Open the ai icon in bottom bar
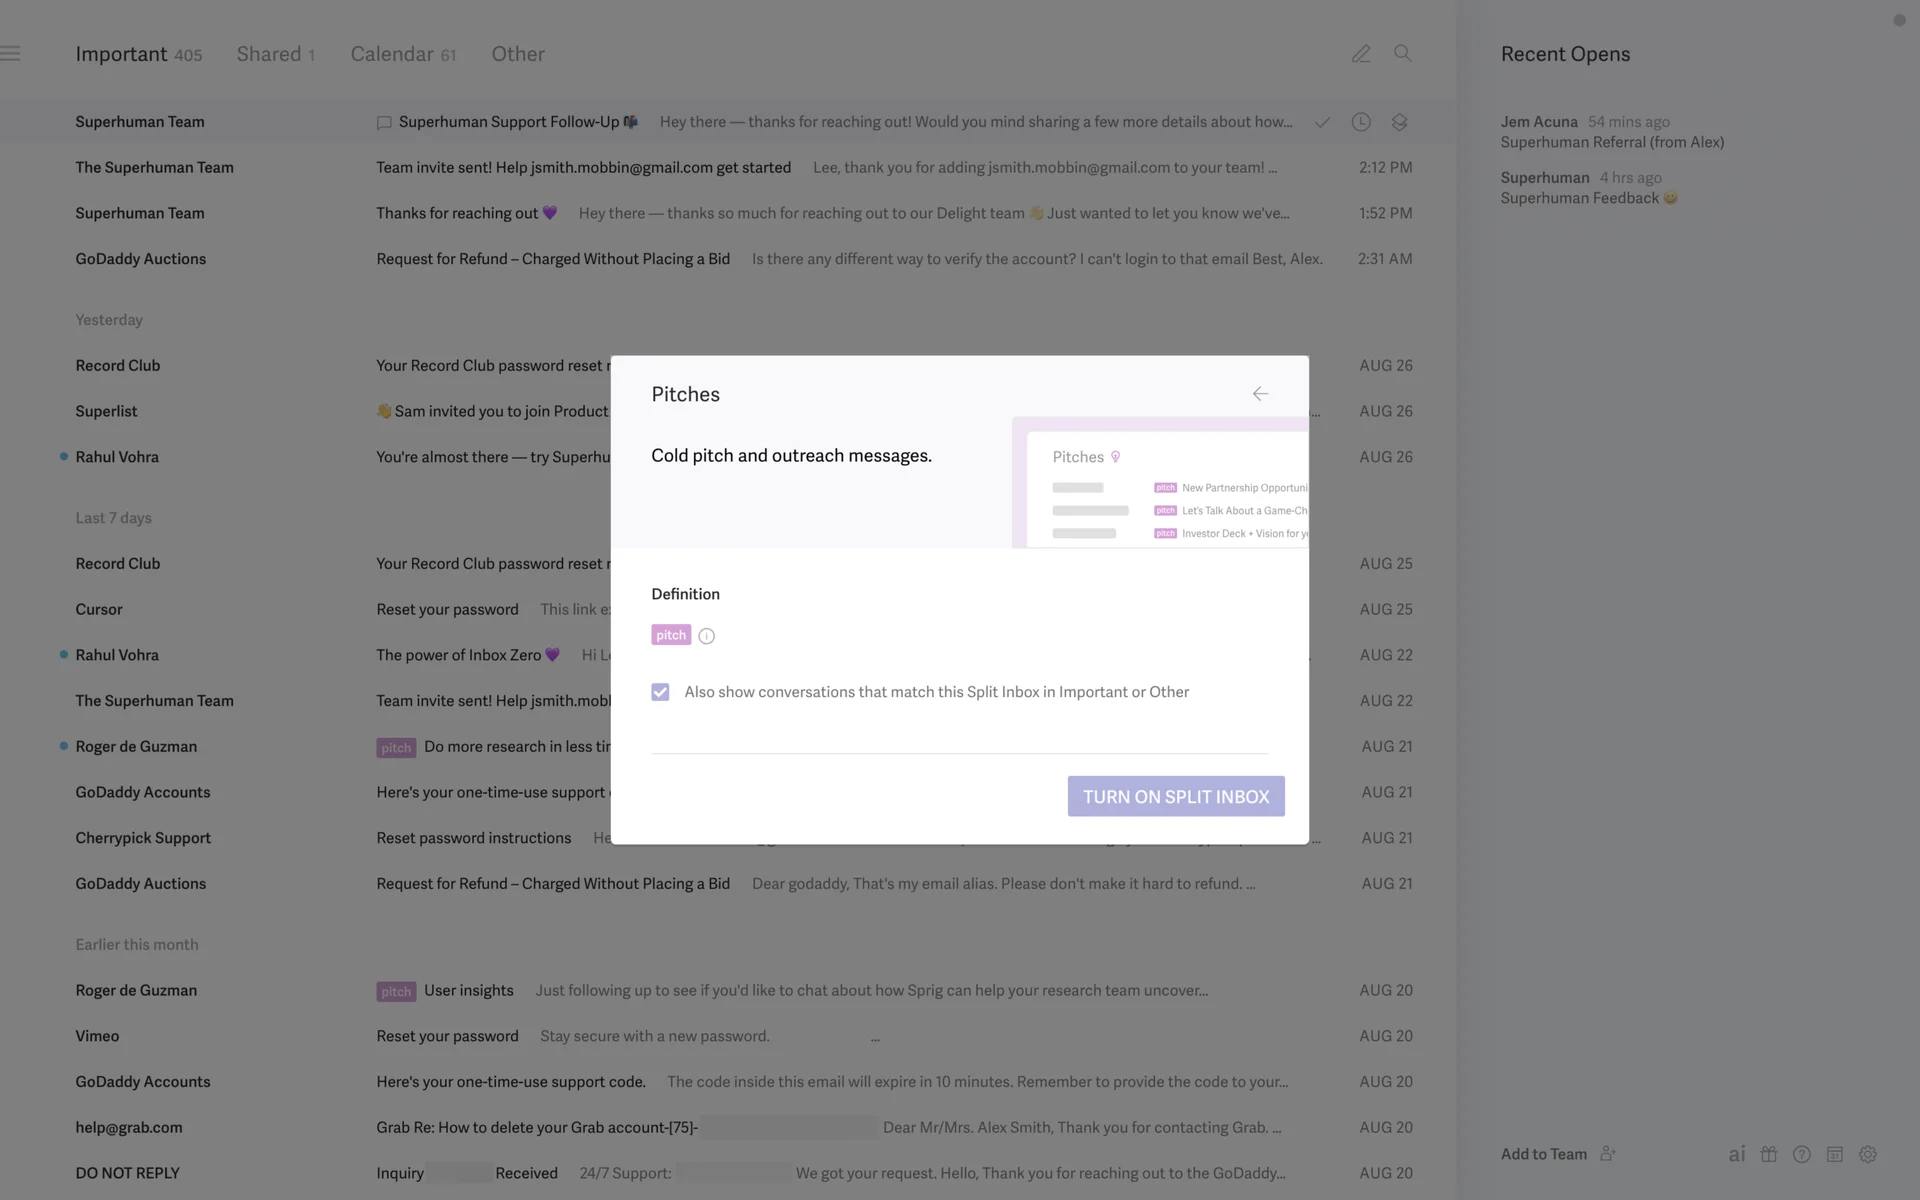The width and height of the screenshot is (1920, 1200). click(x=1737, y=1154)
